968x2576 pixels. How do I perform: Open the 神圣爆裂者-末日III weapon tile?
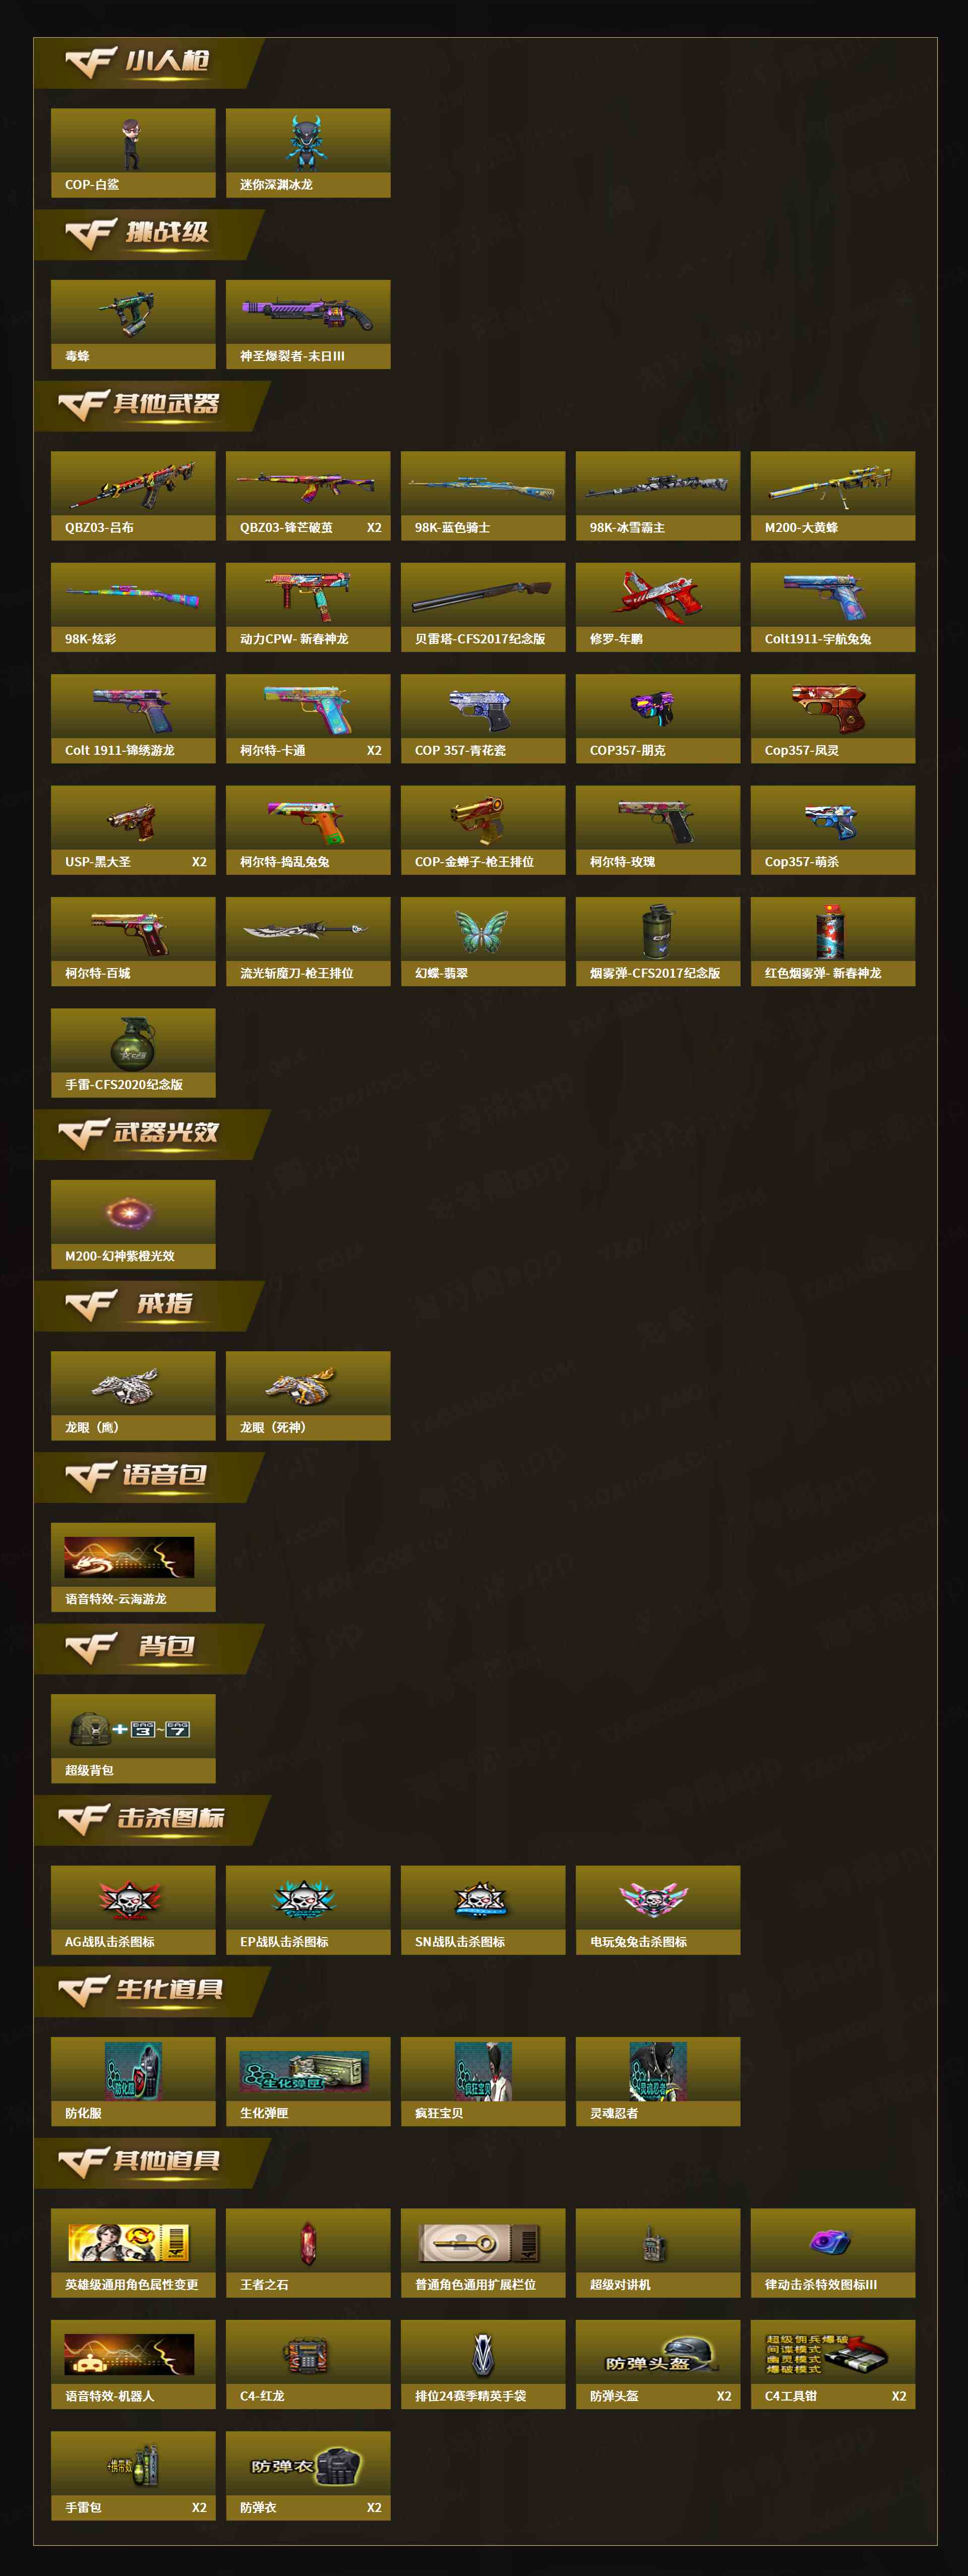[x=308, y=324]
